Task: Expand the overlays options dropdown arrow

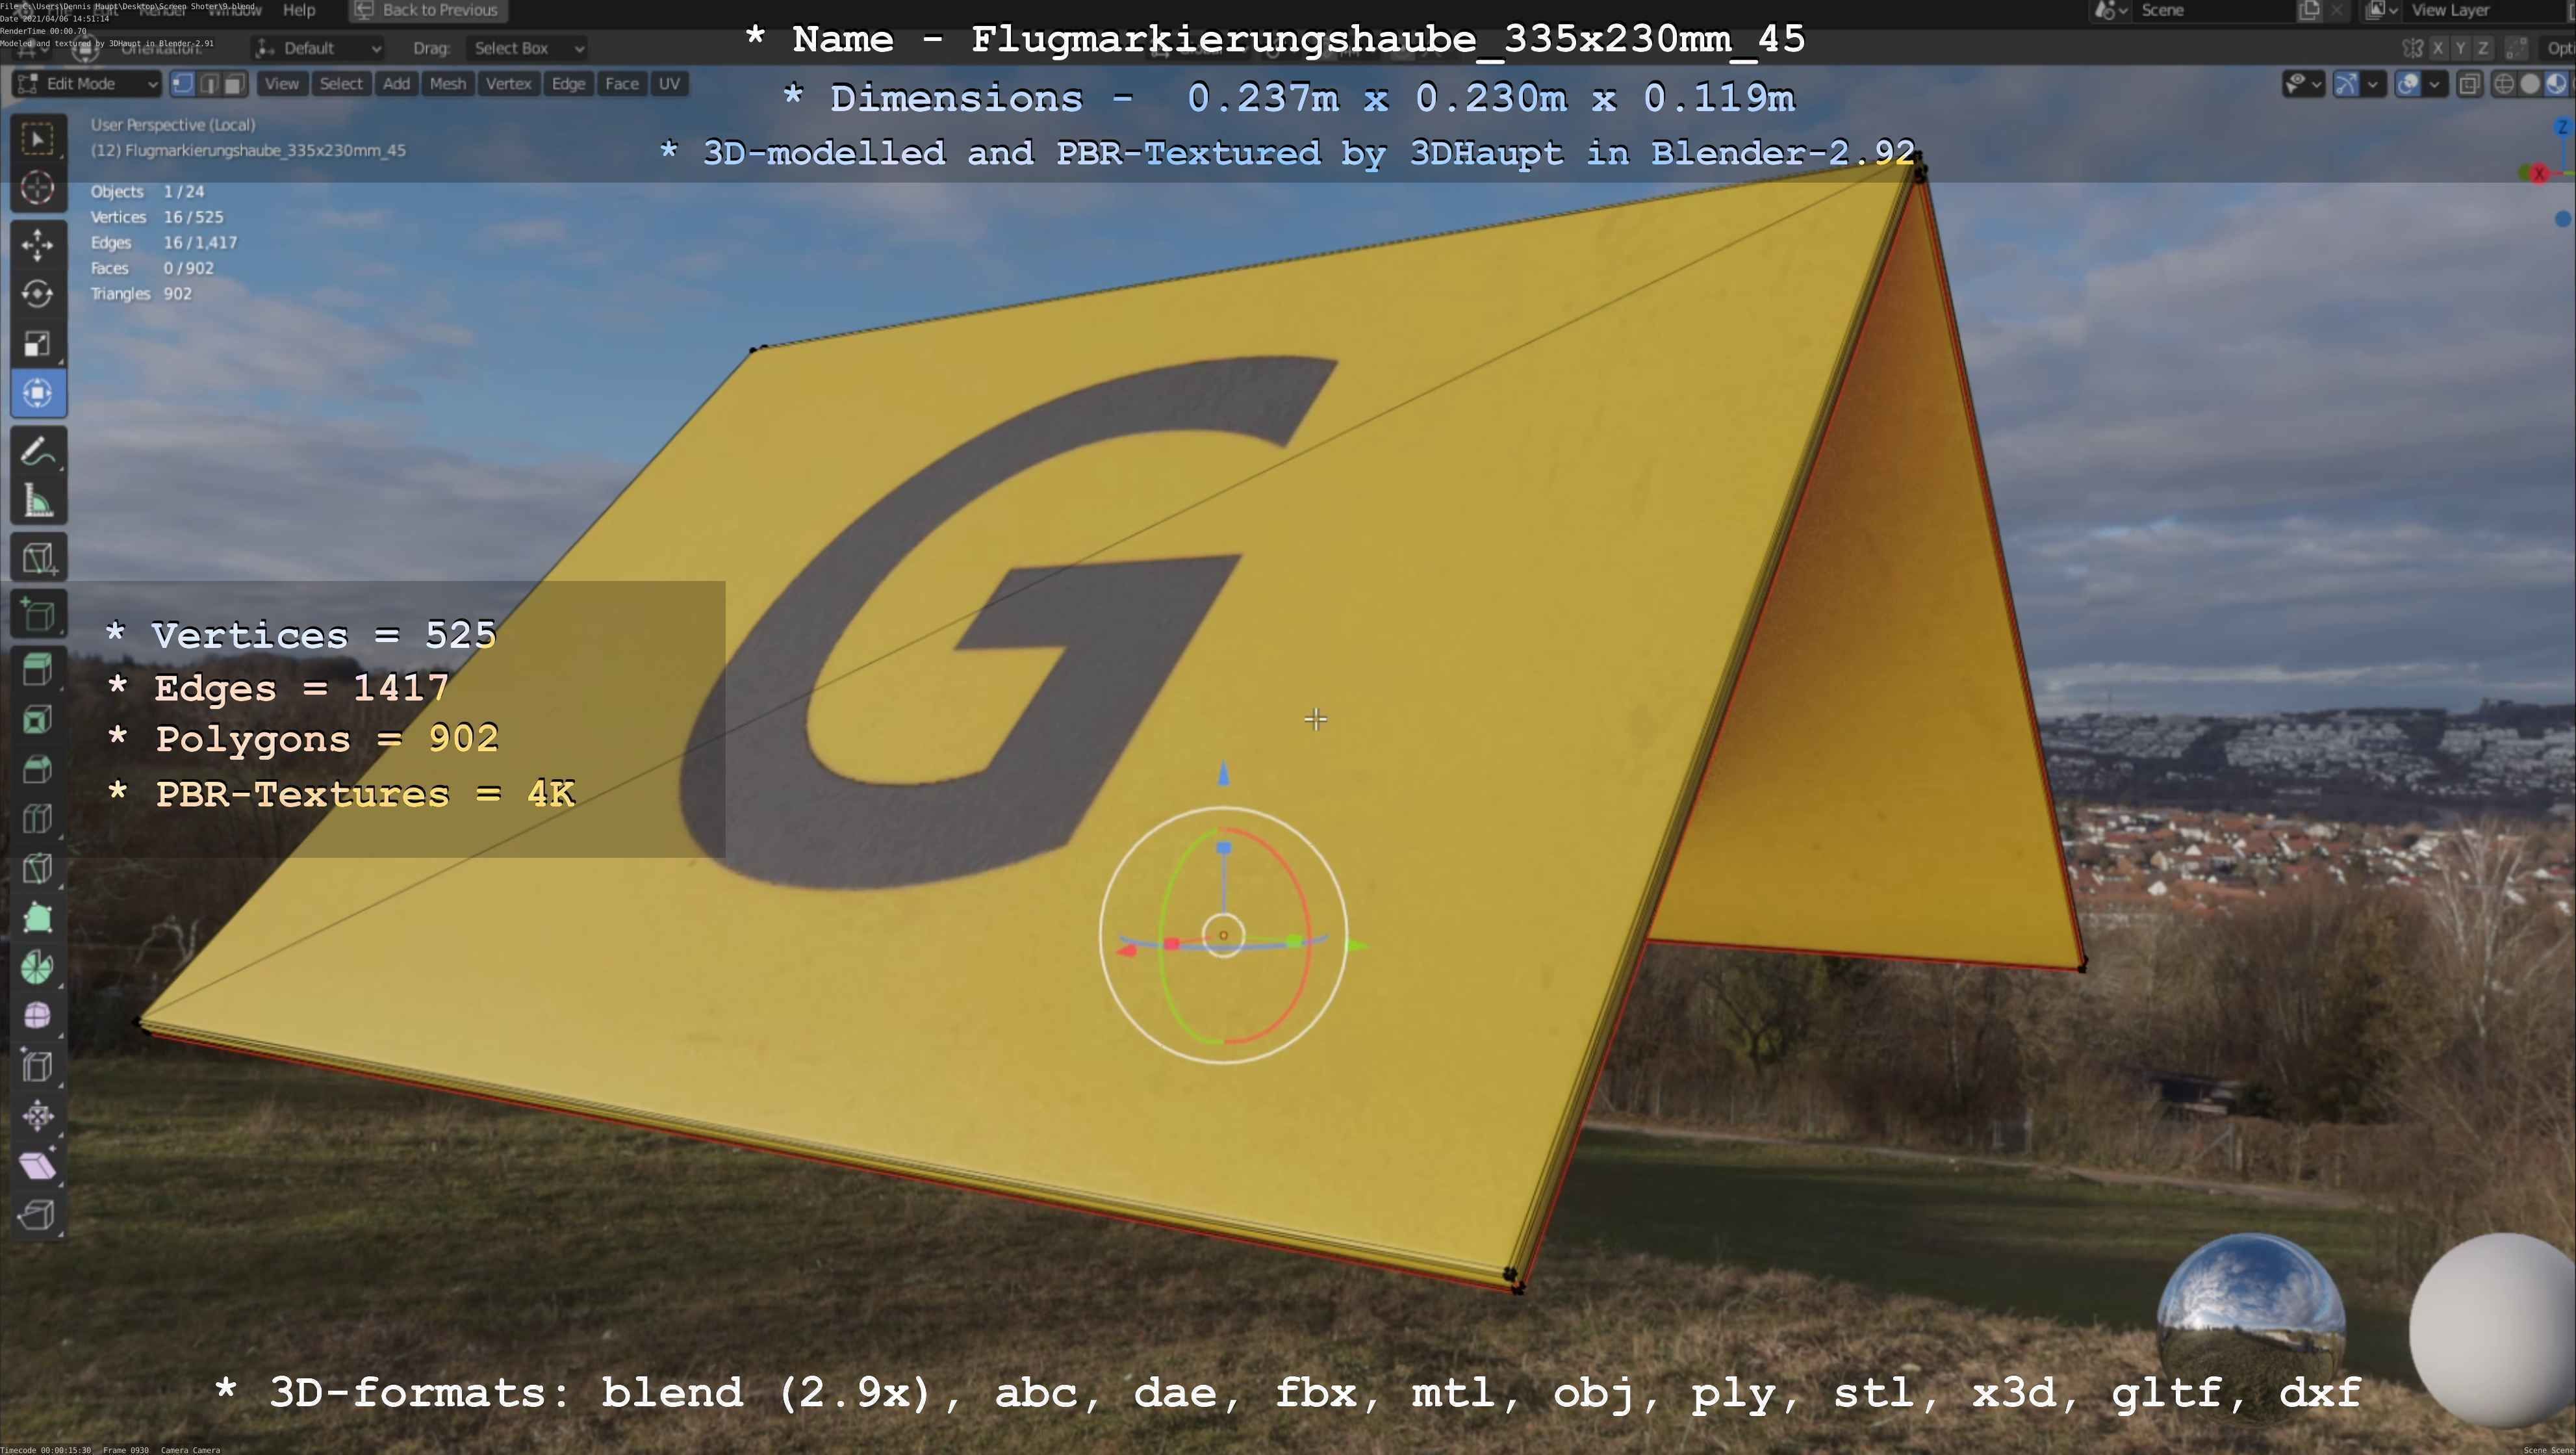Action: [2434, 84]
